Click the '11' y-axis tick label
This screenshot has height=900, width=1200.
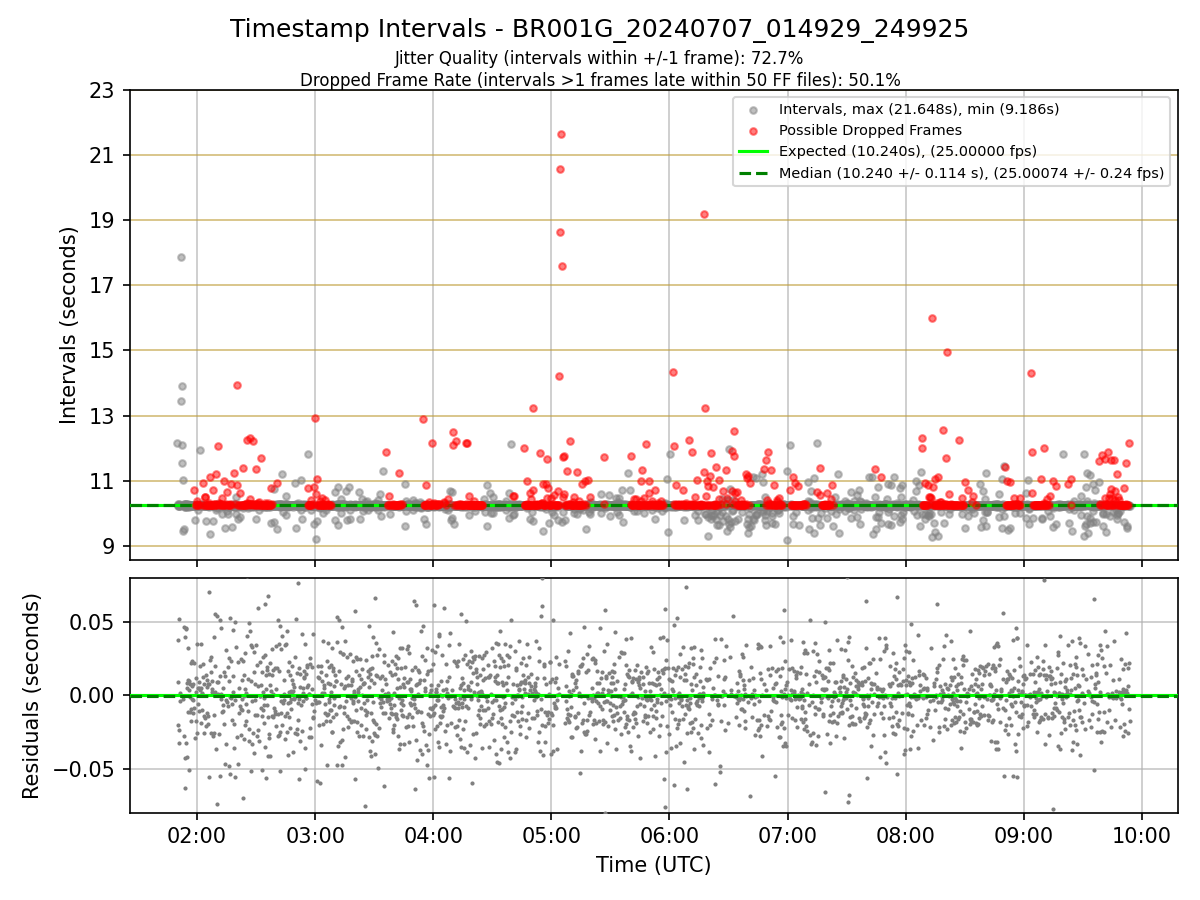103,481
